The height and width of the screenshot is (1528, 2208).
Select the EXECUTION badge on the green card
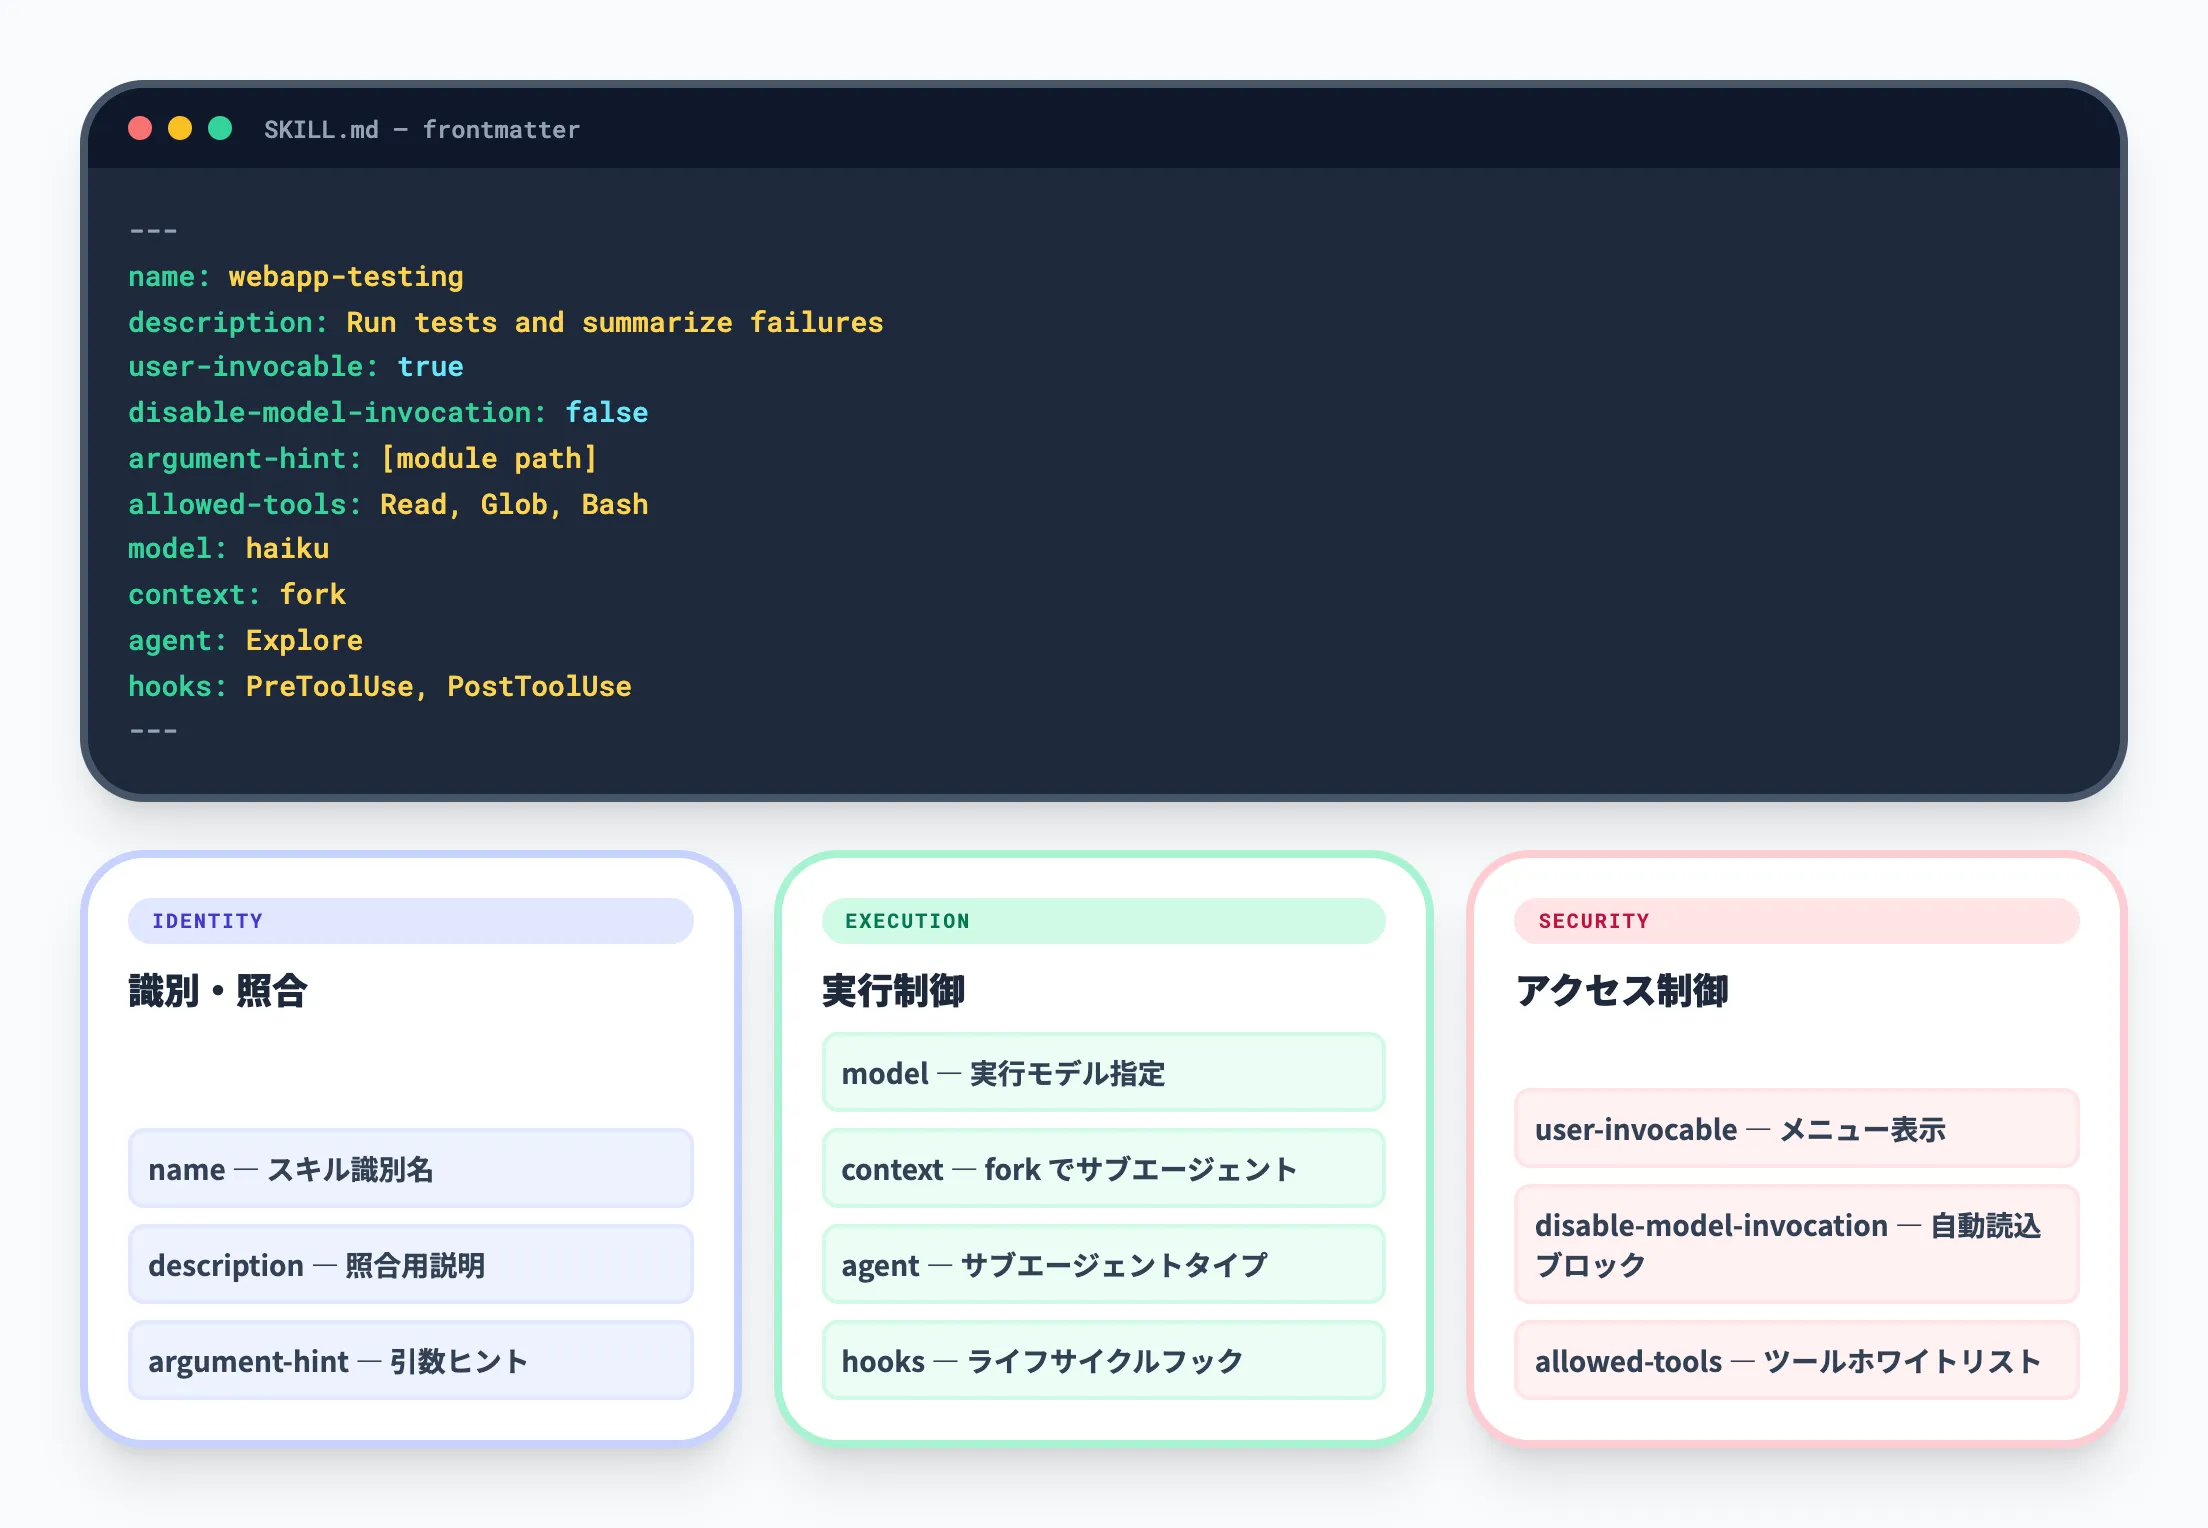click(x=1103, y=921)
